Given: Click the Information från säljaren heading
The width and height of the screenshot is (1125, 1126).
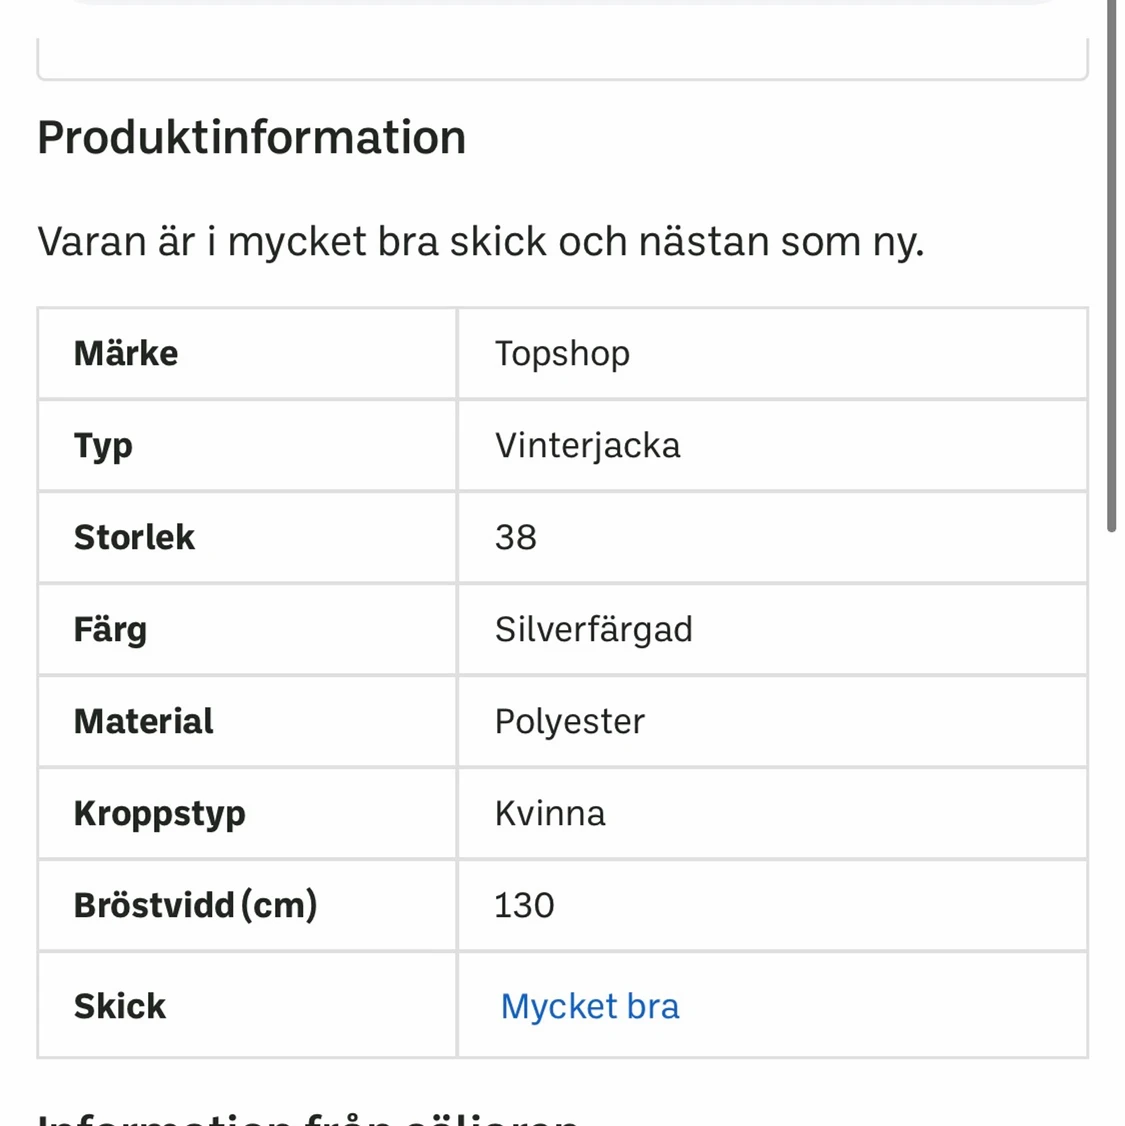Looking at the screenshot, I should pos(306,1118).
